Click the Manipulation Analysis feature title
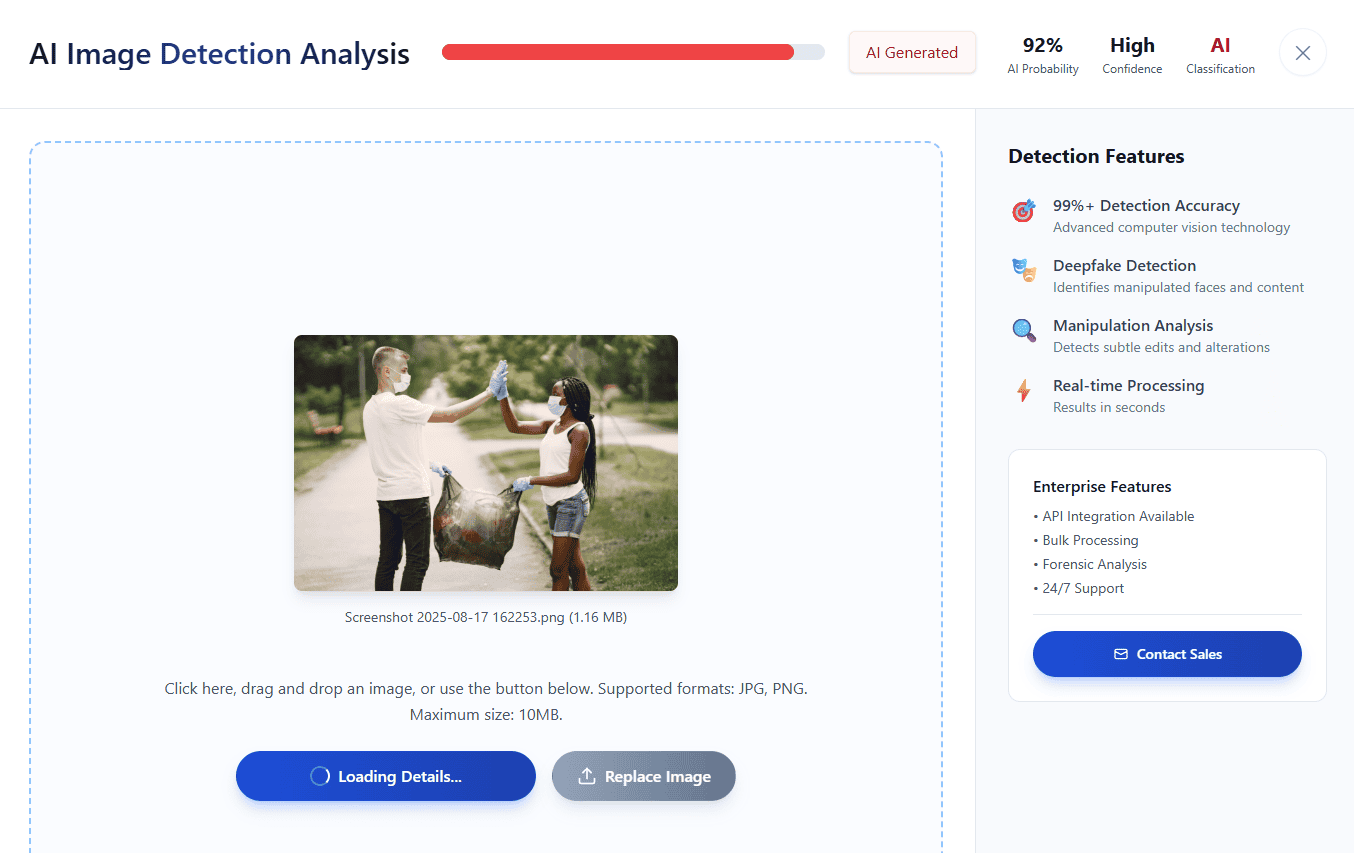The width and height of the screenshot is (1354, 853). [x=1133, y=325]
